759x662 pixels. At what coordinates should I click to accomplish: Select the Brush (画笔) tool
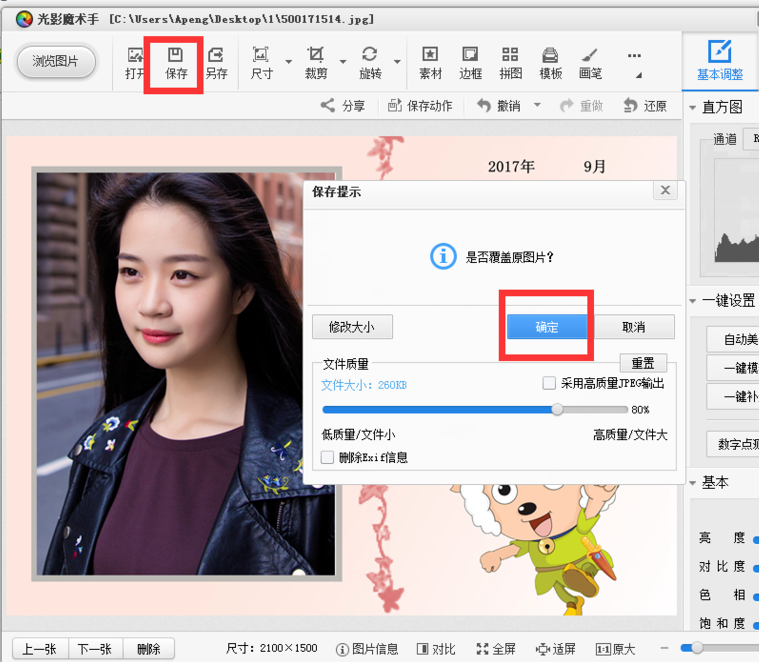[590, 63]
